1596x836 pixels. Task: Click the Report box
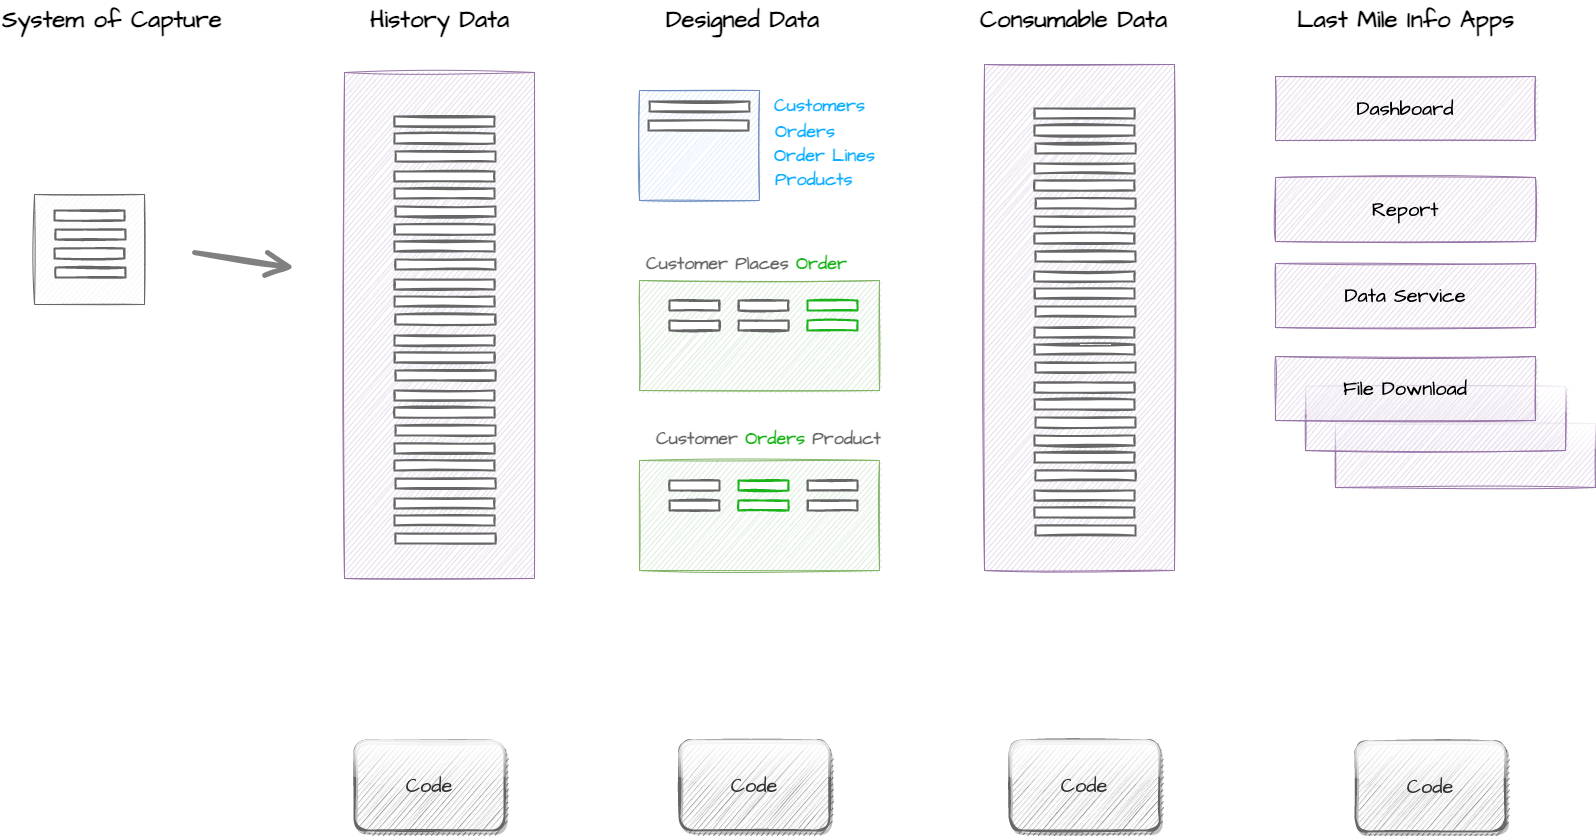coord(1405,210)
